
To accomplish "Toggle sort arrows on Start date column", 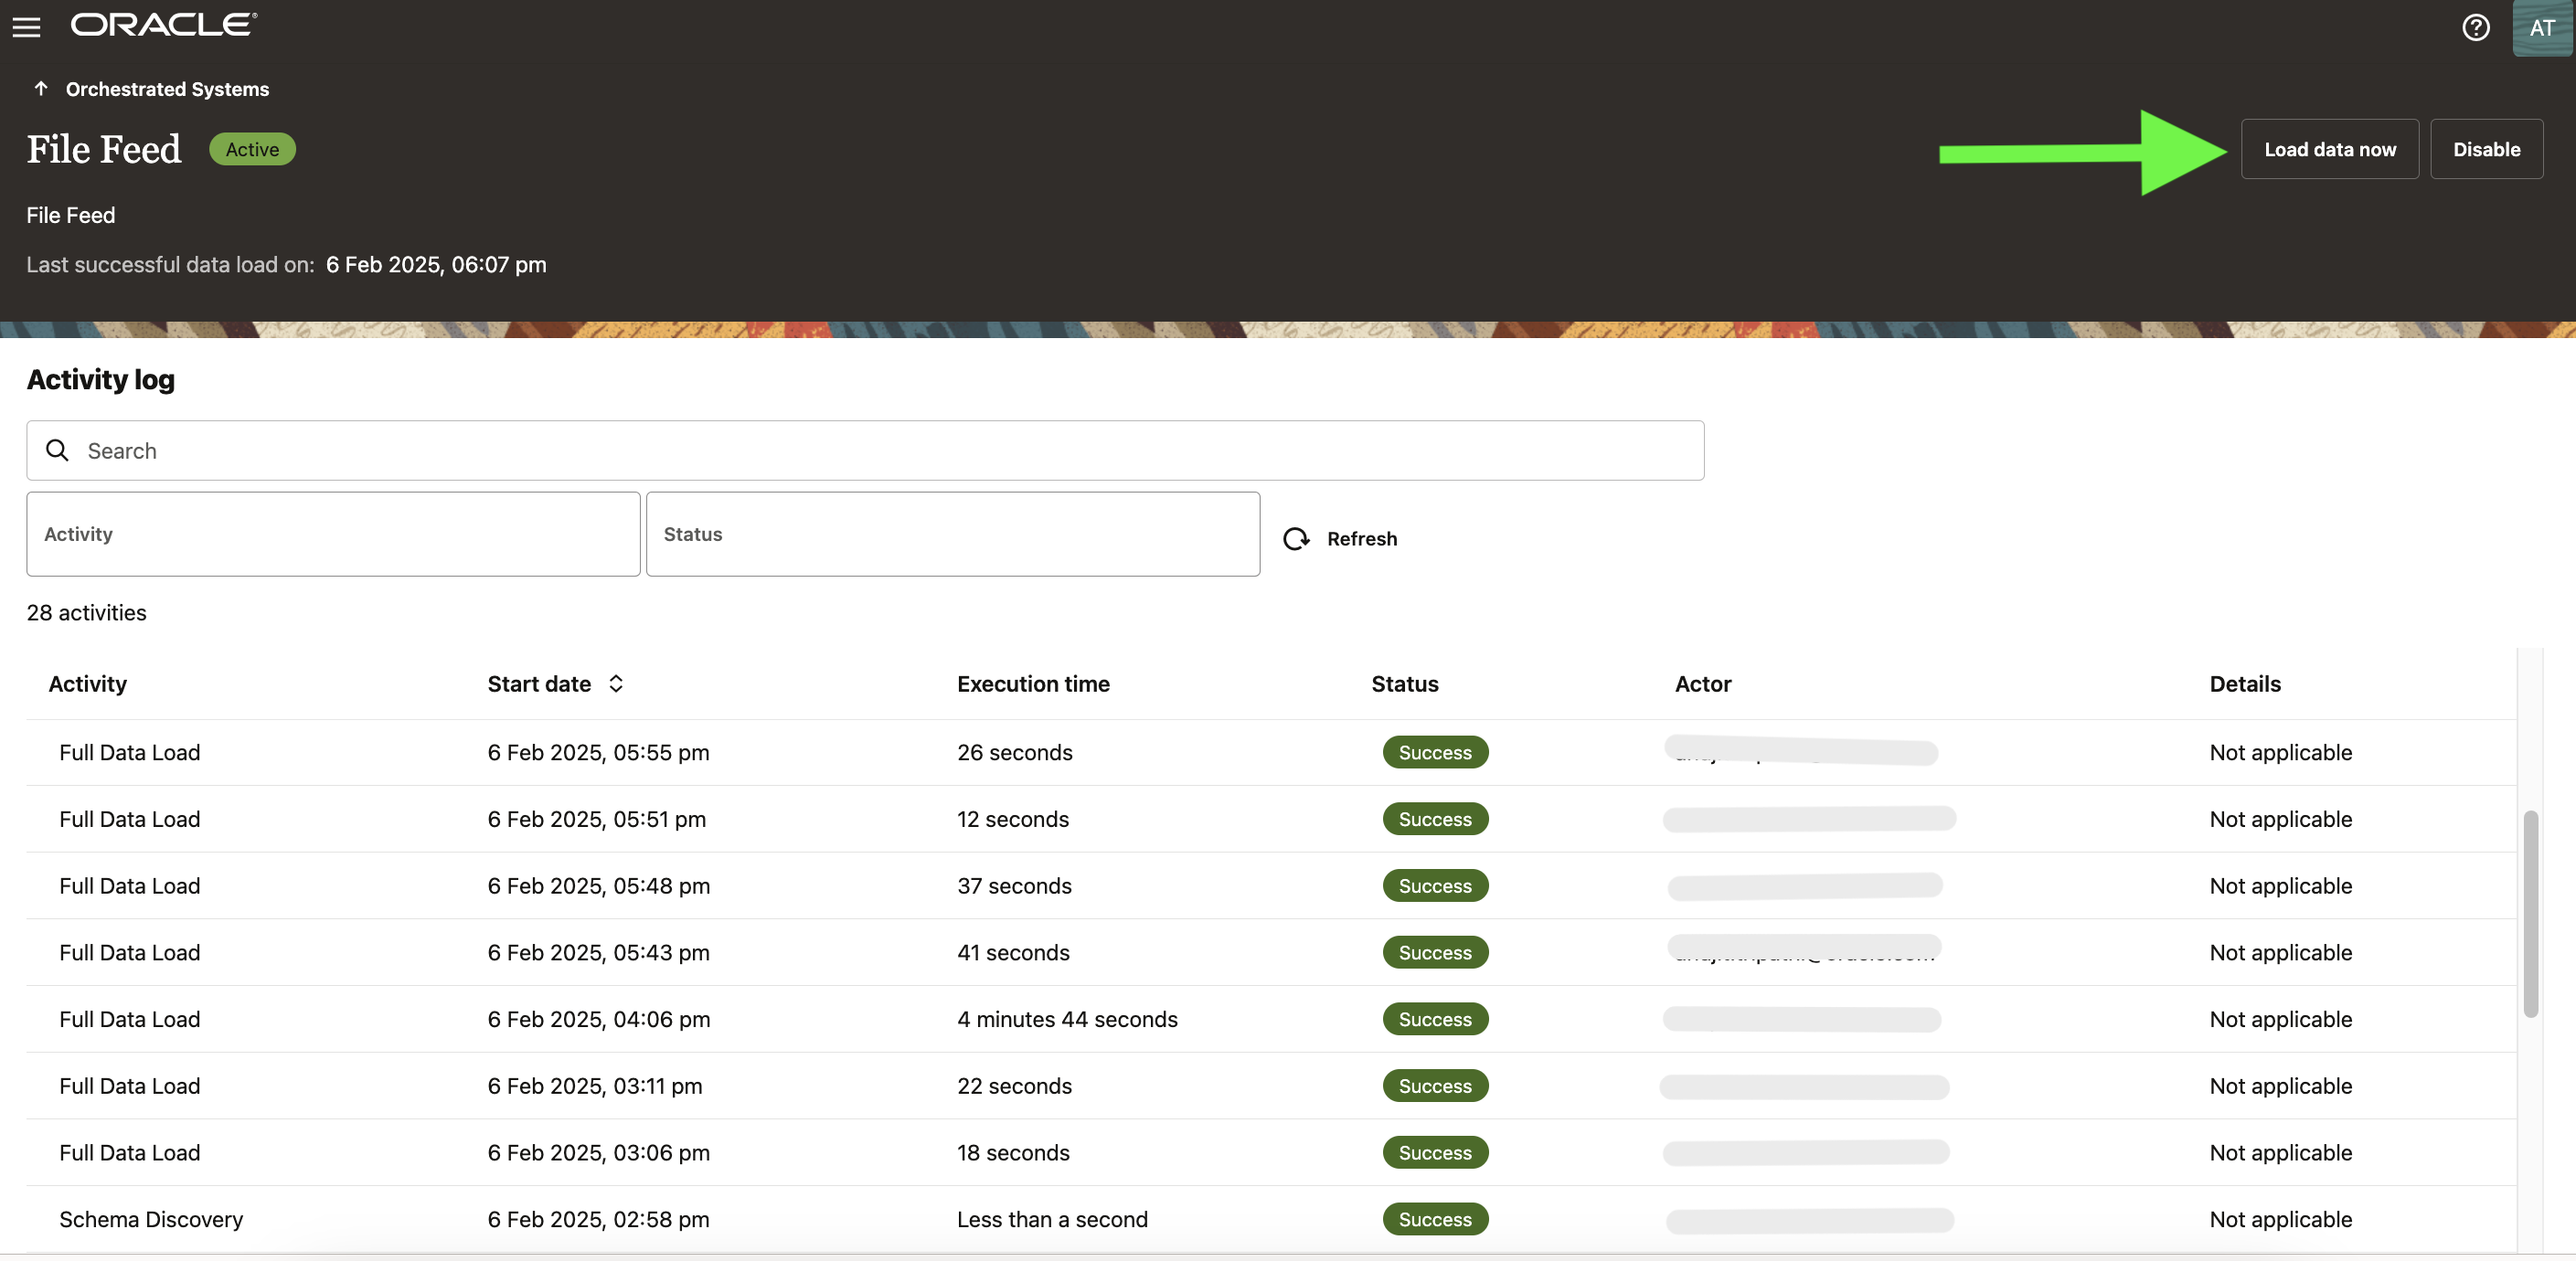I will click(616, 684).
